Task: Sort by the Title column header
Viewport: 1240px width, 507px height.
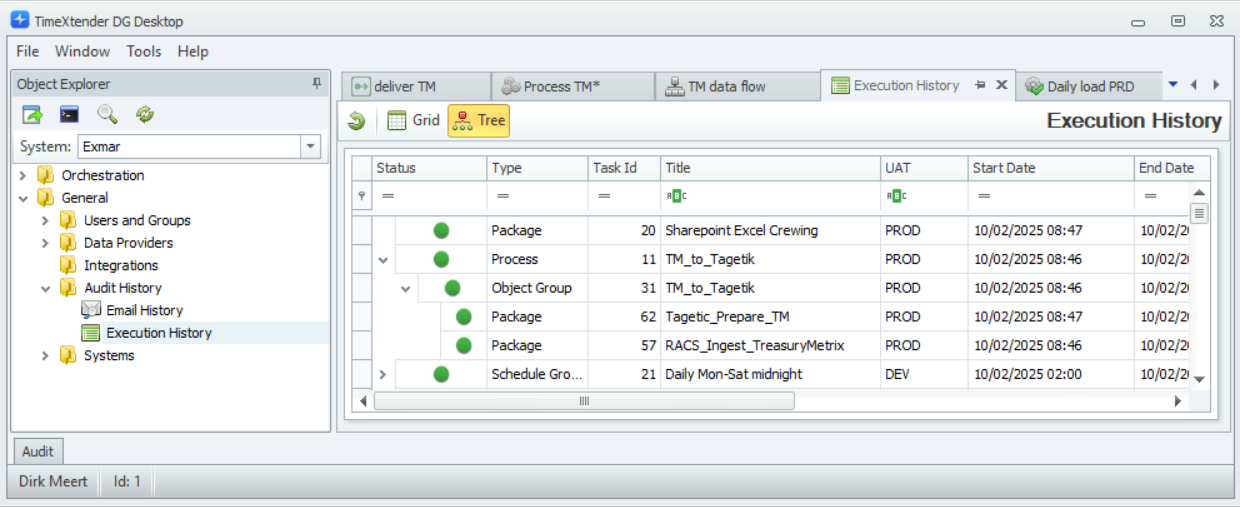Action: (770, 168)
